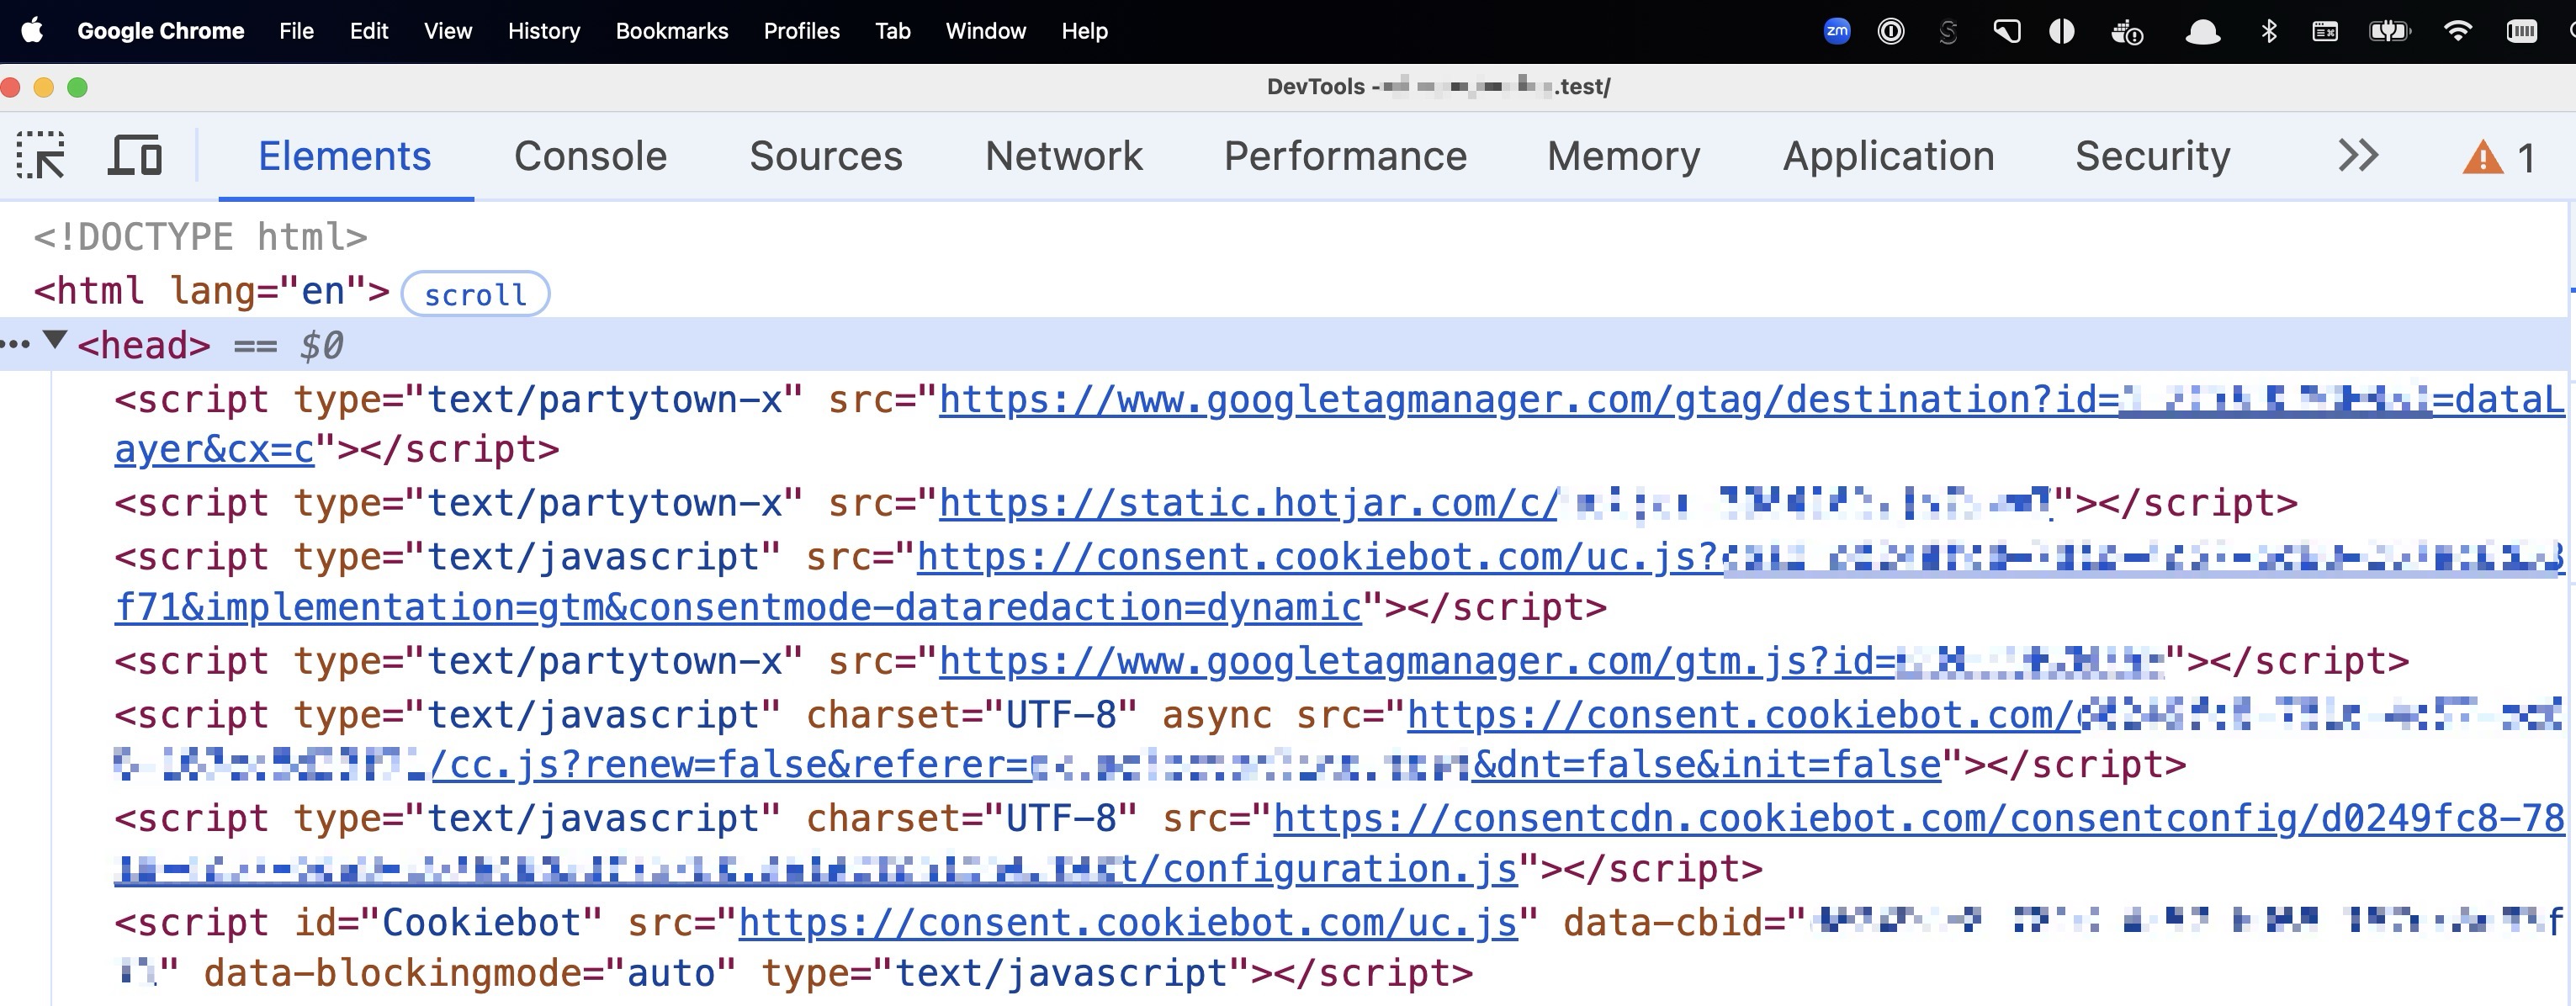Click the Bluetooth menu bar icon
2576x1006 pixels.
pos(2268,31)
